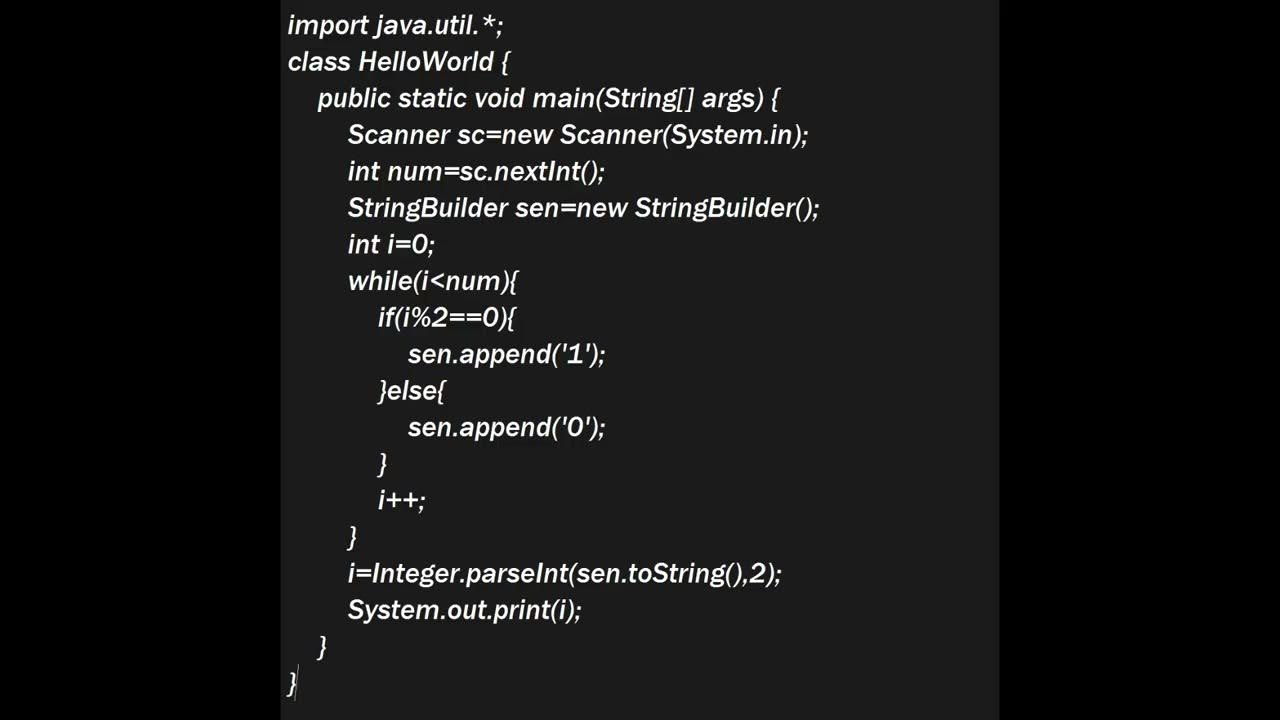Click the i++ increment line

[401, 500]
